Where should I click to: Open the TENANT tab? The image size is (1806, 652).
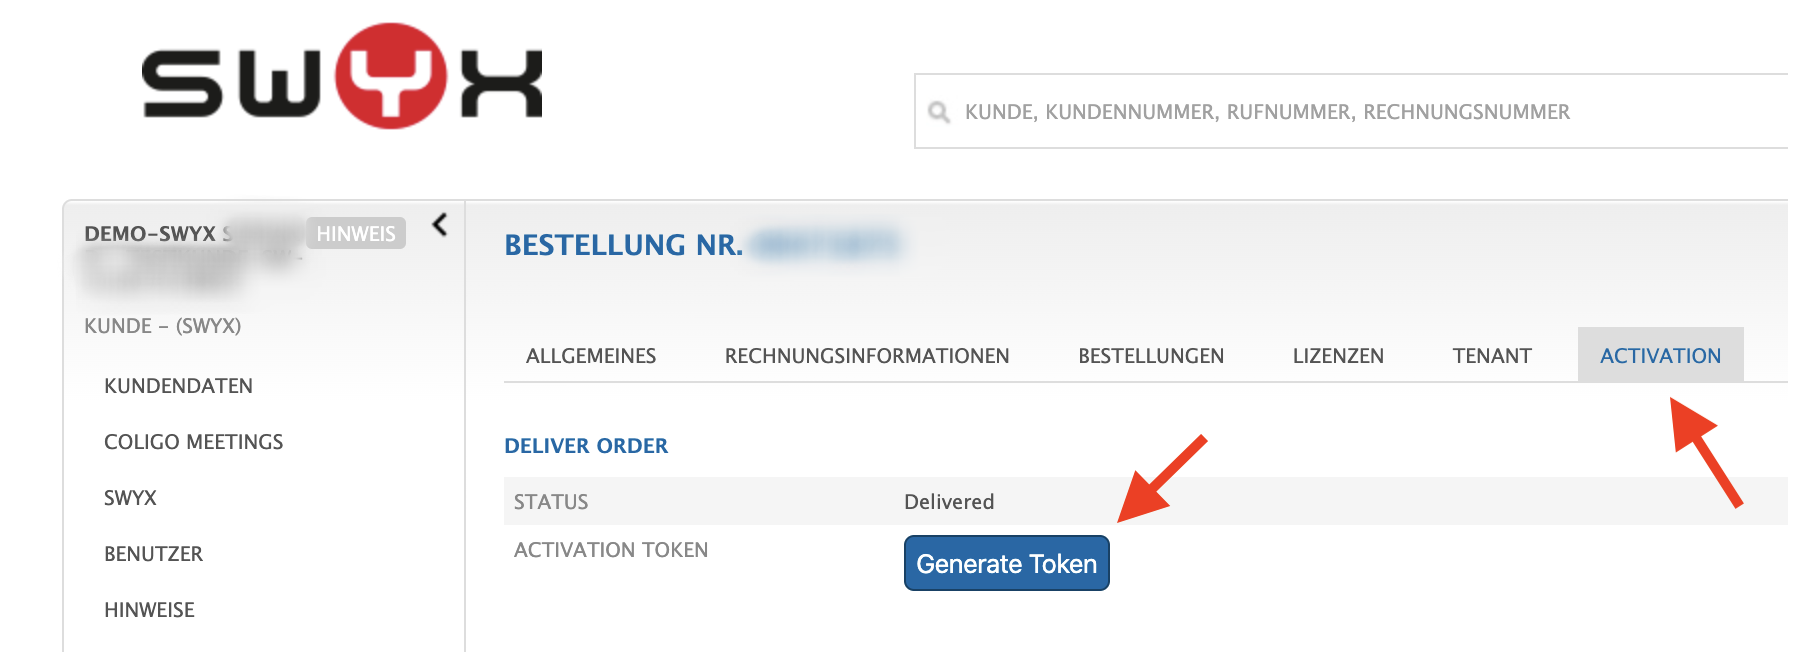coord(1492,356)
